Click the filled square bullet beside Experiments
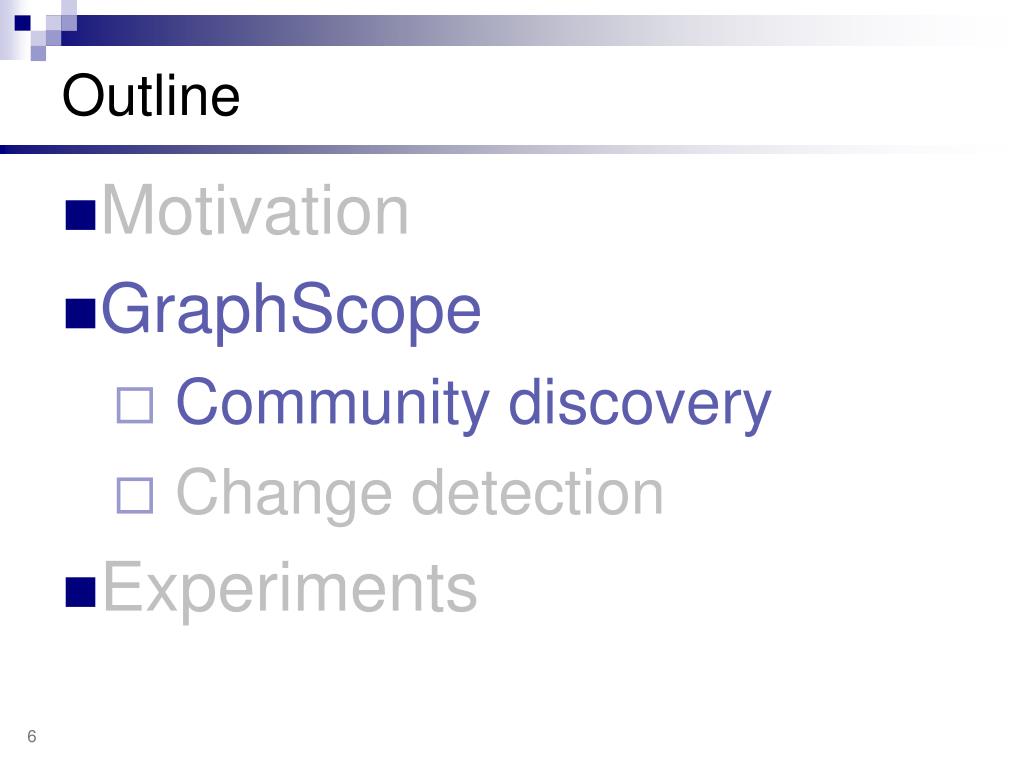The image size is (1024, 768). (x=81, y=592)
